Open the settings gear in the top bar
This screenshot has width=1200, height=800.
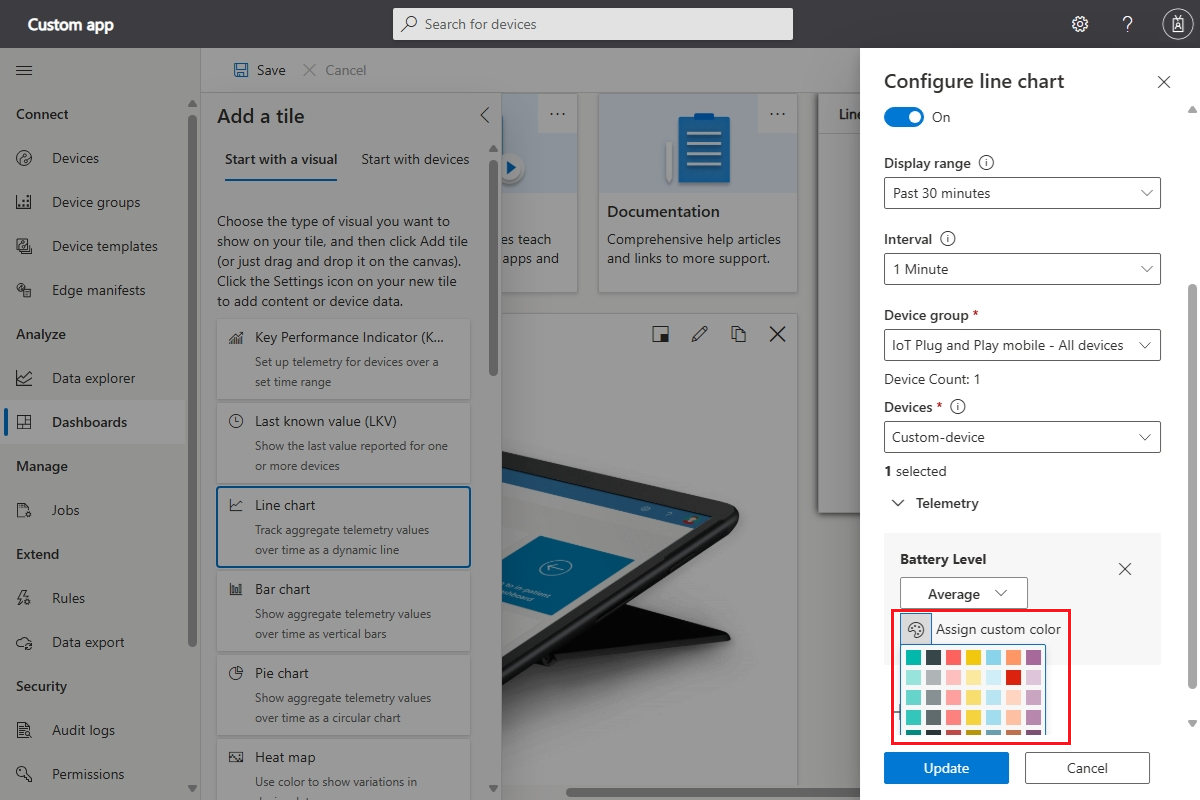(1080, 23)
